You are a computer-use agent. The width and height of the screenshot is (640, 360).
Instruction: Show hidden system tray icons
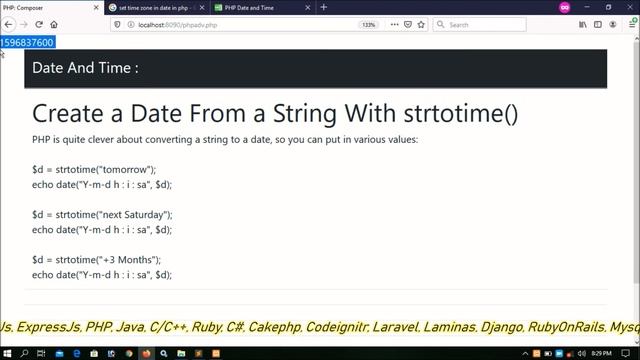(525, 353)
